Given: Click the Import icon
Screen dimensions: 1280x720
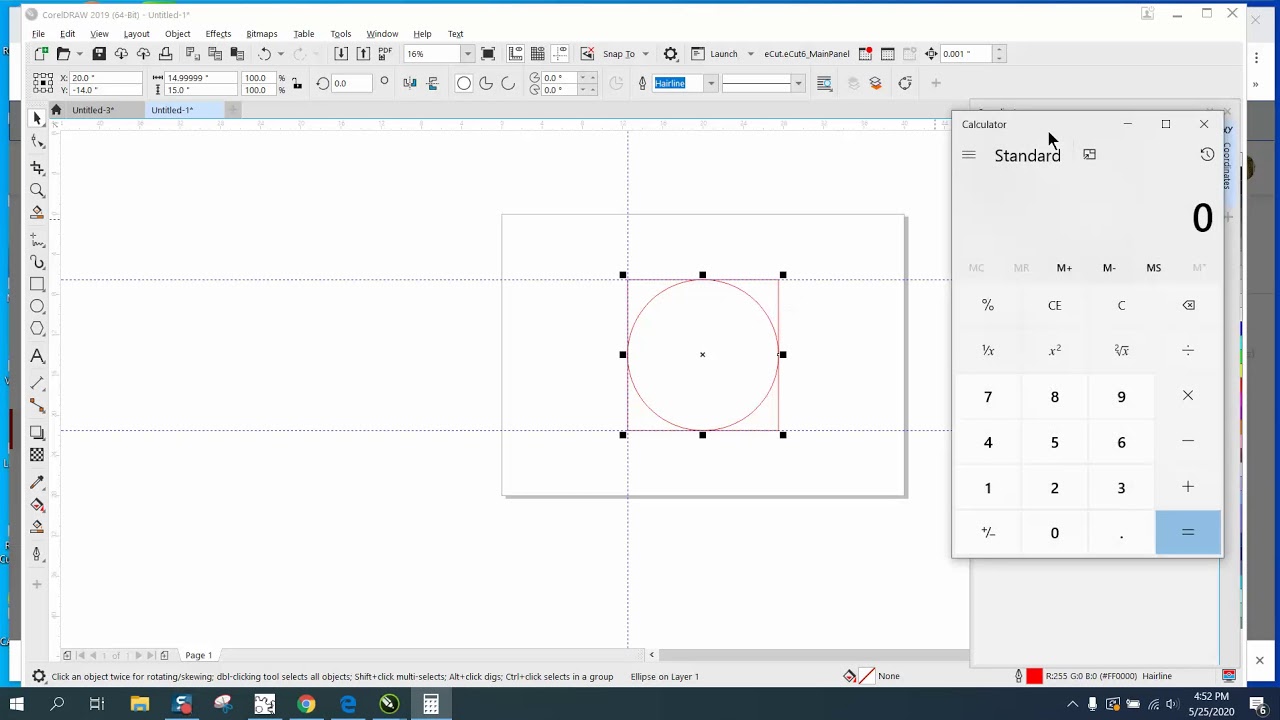Looking at the screenshot, I should [341, 54].
